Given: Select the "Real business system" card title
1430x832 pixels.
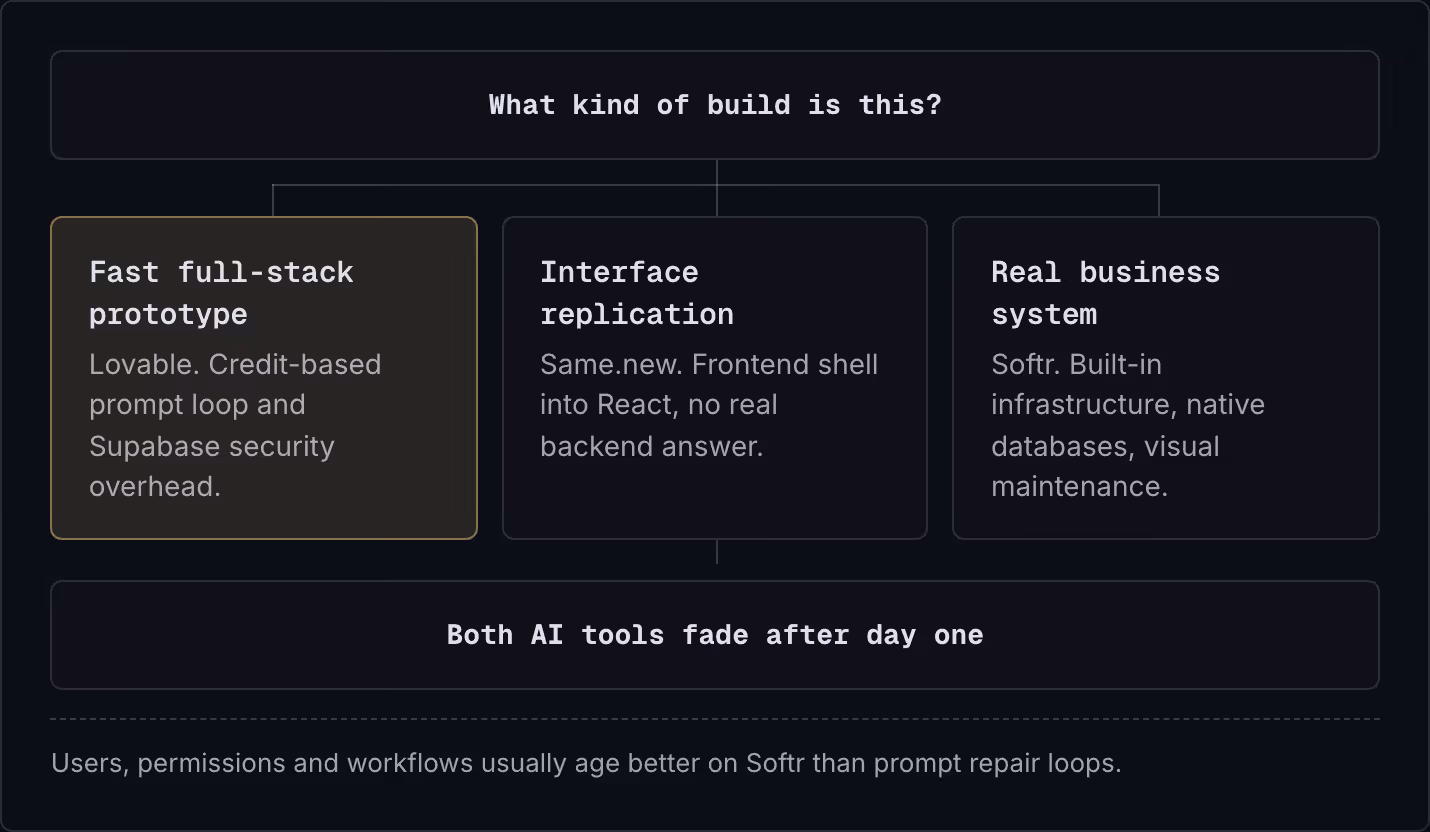Looking at the screenshot, I should click(1105, 293).
